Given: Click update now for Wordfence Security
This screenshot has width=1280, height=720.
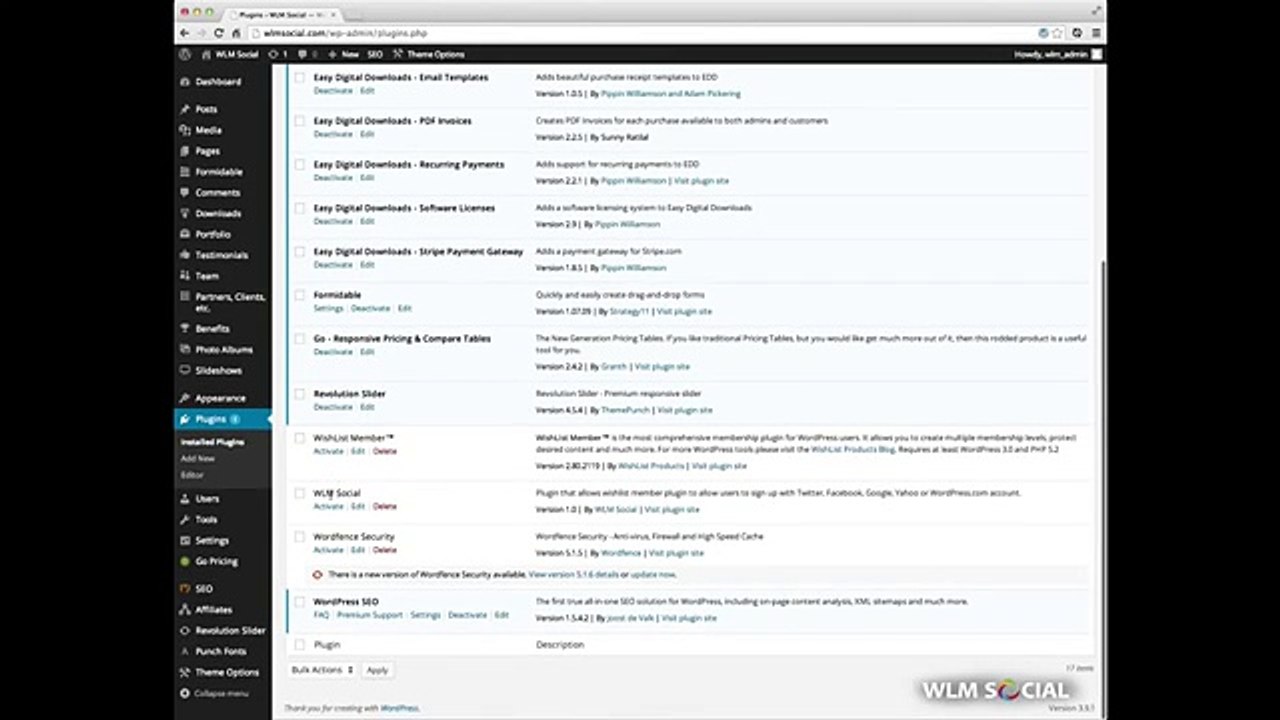Looking at the screenshot, I should (x=653, y=575).
